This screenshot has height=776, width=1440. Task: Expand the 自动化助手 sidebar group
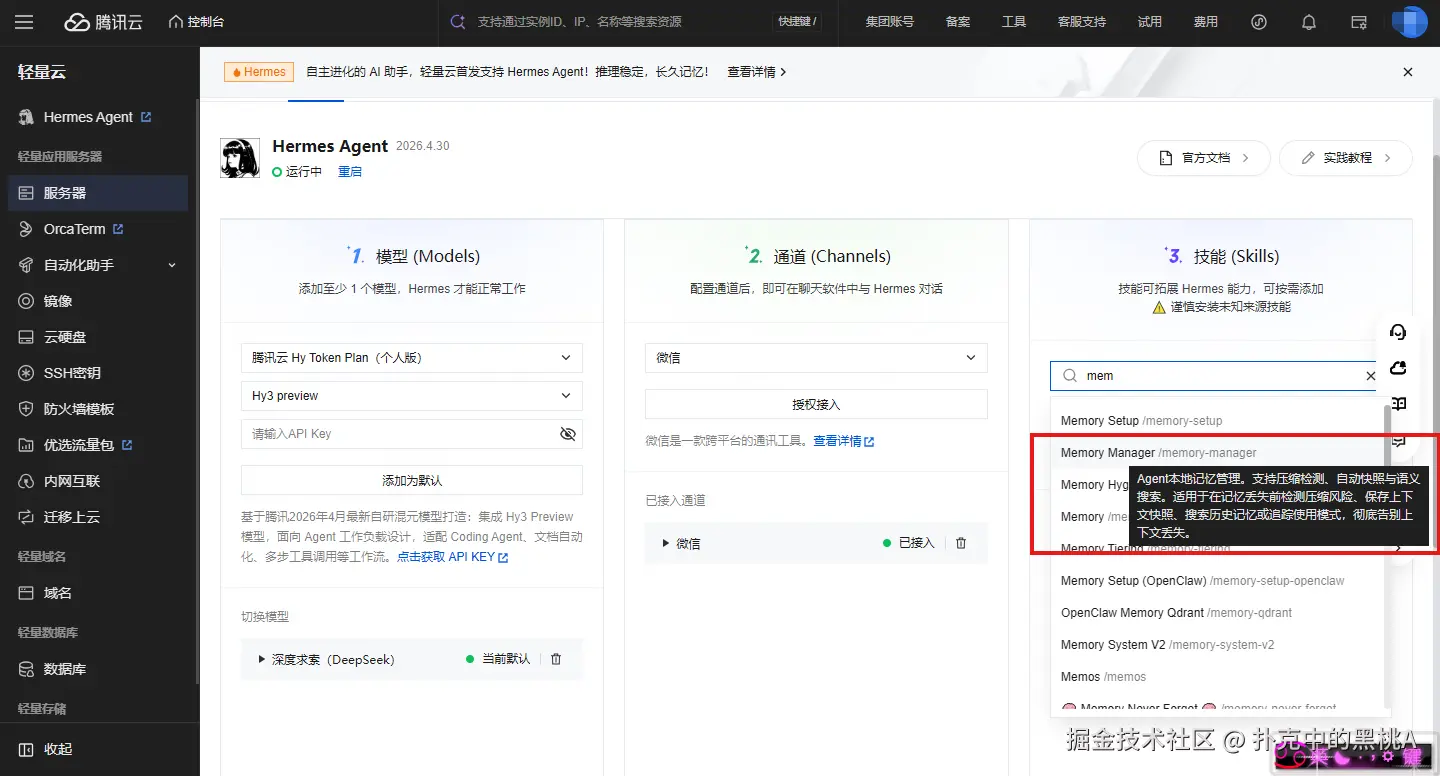coord(98,265)
